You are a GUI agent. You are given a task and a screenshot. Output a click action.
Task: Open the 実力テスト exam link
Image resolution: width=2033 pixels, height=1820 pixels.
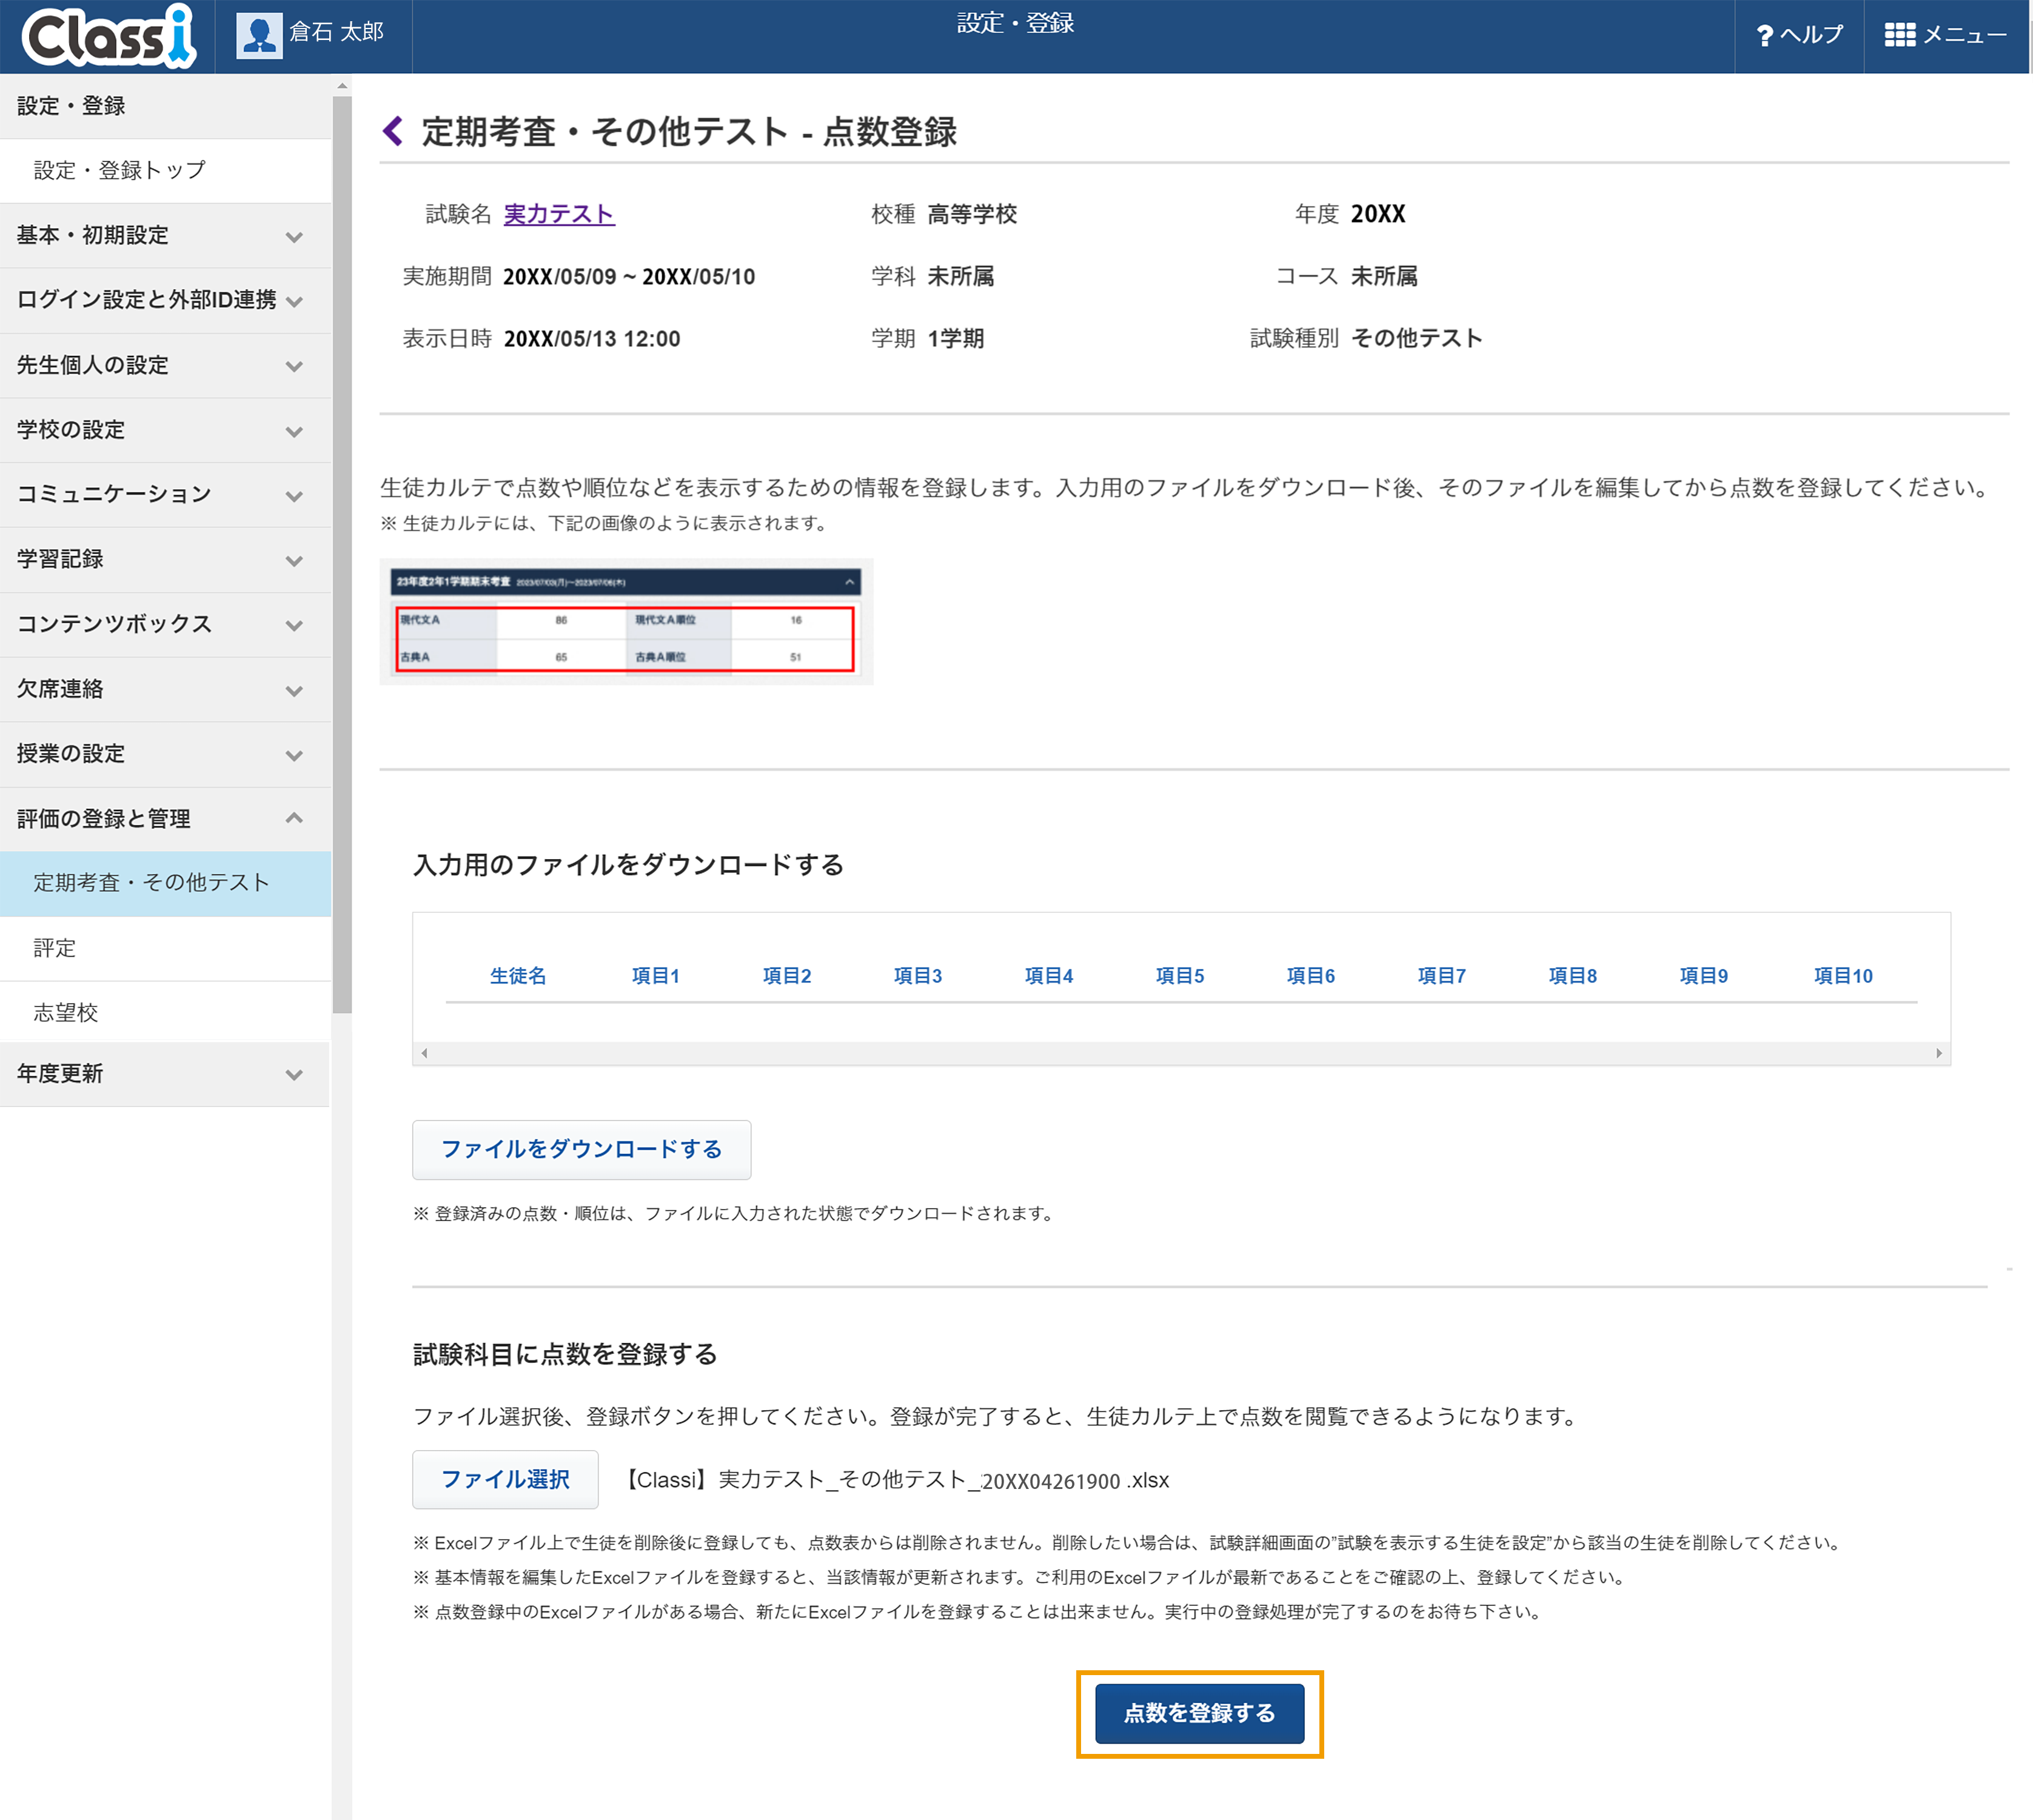coord(559,214)
